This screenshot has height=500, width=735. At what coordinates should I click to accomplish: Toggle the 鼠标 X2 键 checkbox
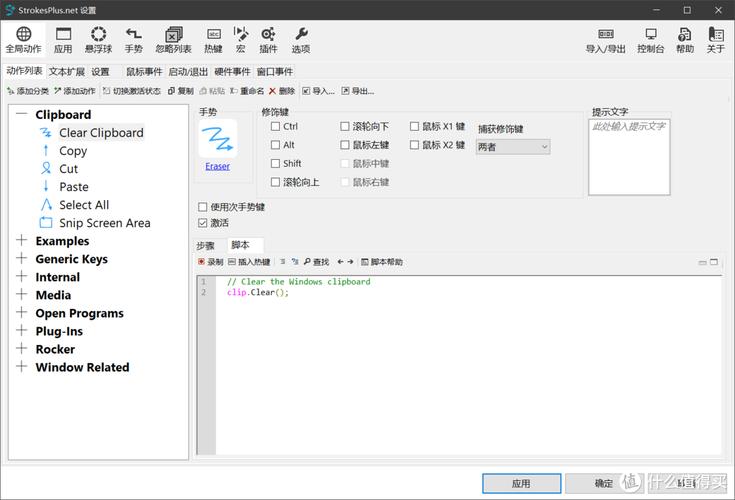[414, 145]
